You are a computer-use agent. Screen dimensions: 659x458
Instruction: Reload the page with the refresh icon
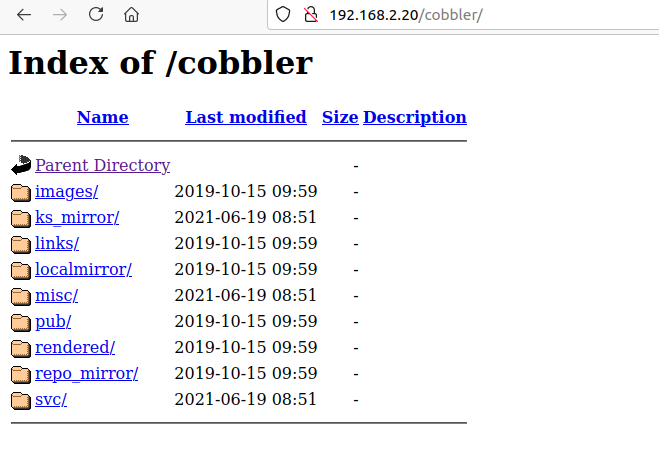coord(96,15)
